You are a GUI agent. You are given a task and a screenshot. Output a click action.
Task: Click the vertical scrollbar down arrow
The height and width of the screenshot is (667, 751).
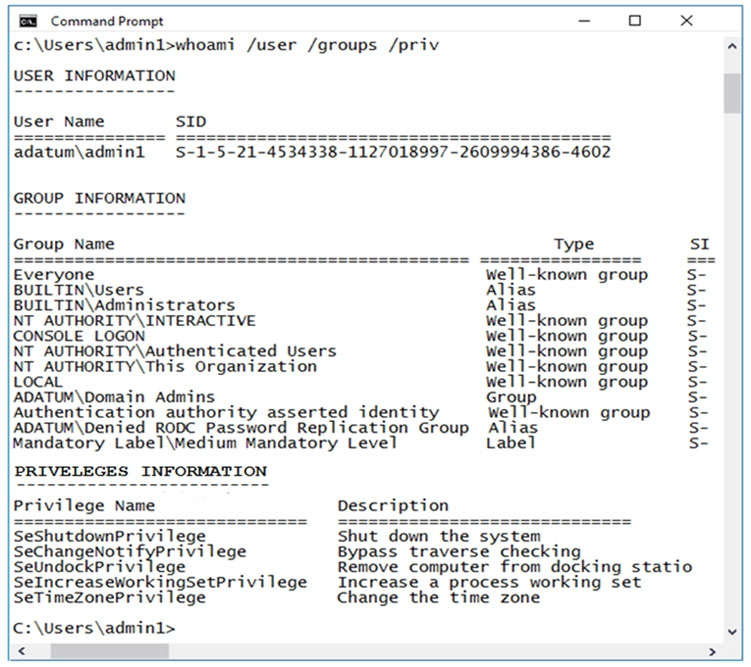[x=732, y=632]
